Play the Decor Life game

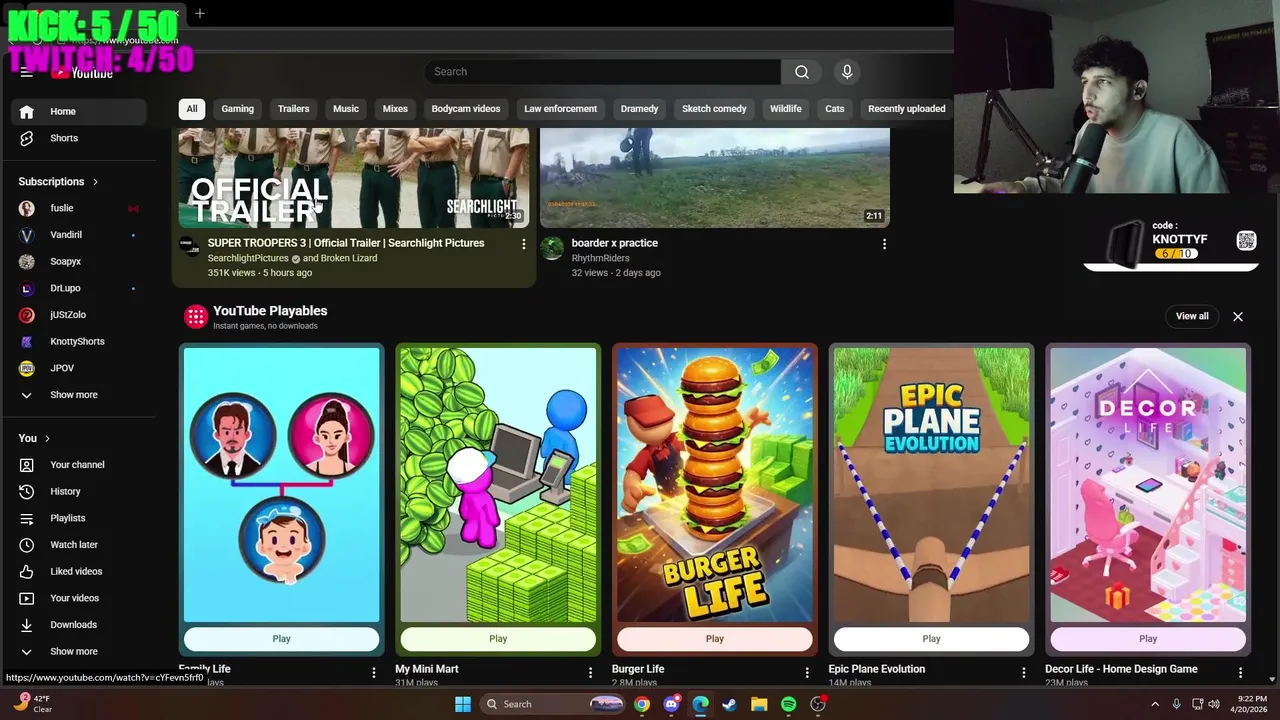pyautogui.click(x=1148, y=639)
